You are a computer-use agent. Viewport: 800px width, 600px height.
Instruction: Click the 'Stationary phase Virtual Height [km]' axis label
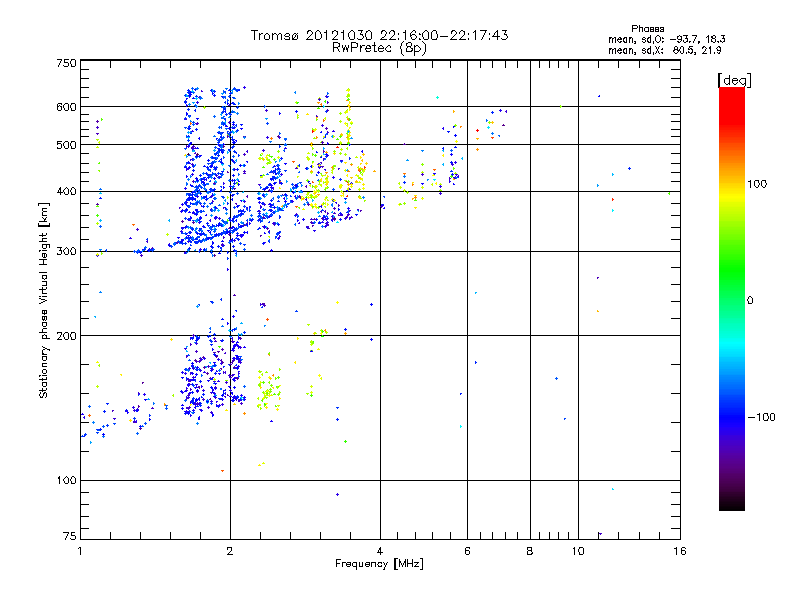pyautogui.click(x=43, y=300)
